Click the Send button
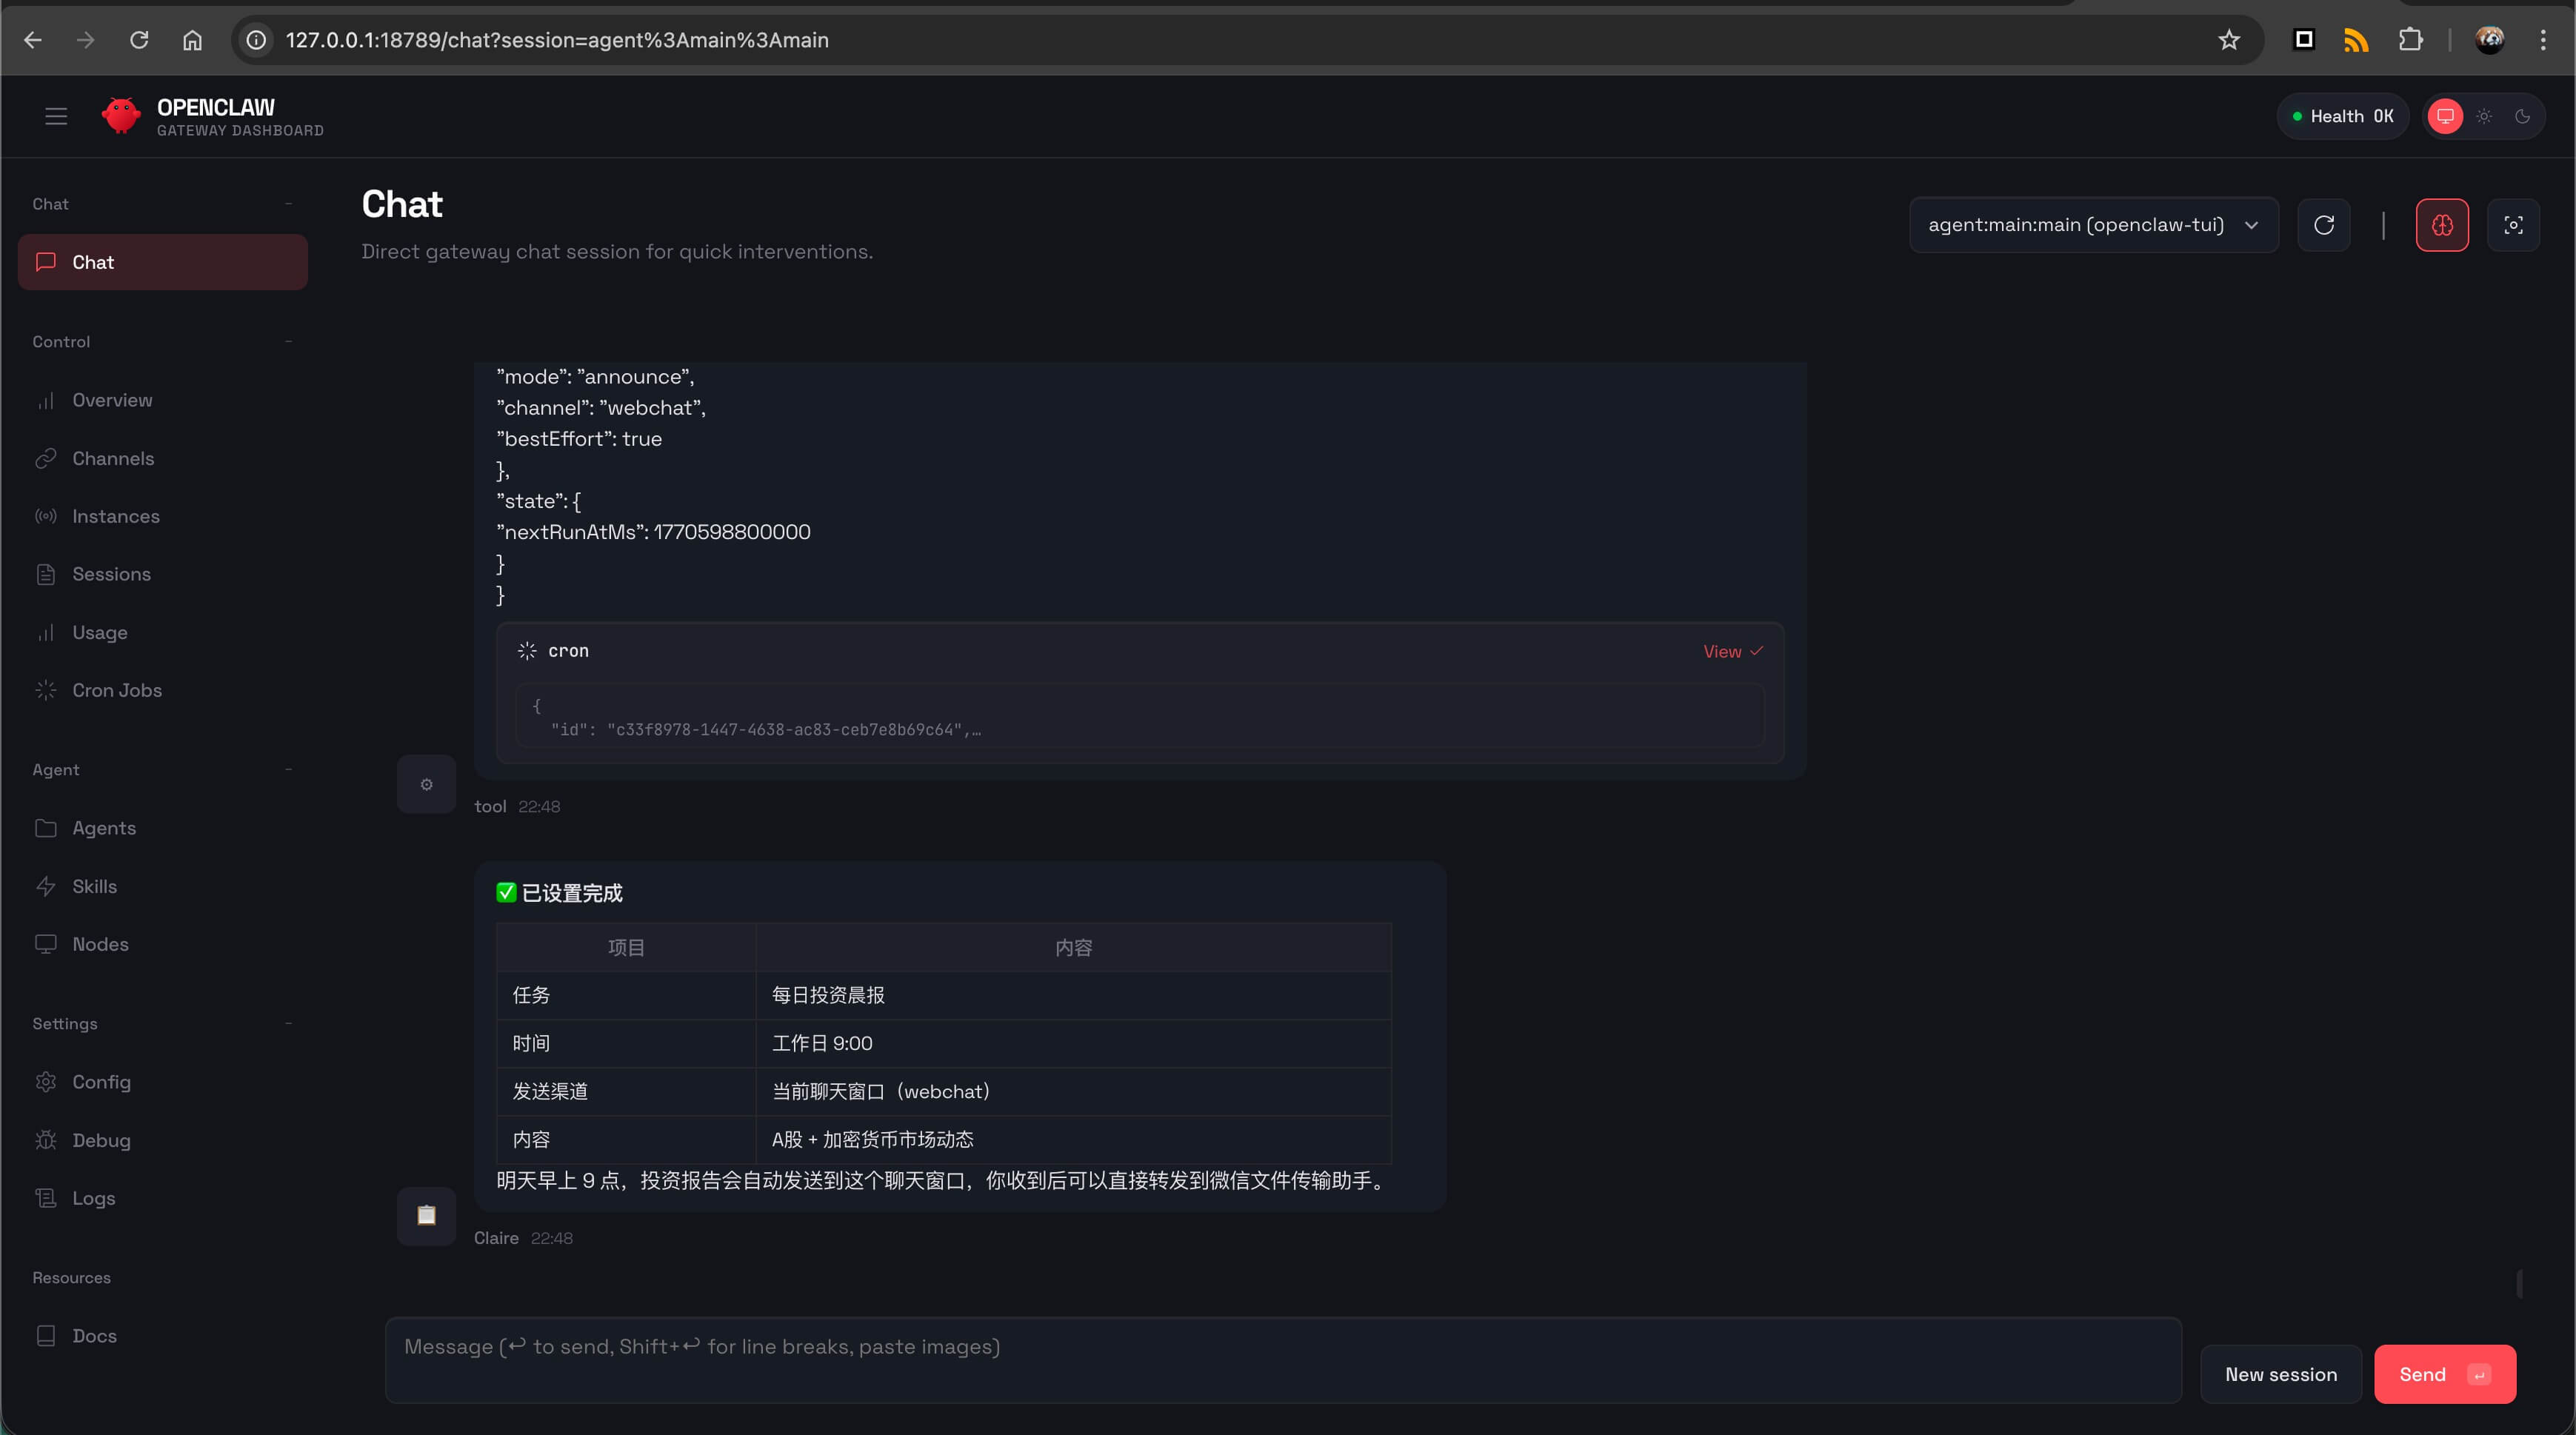 [2444, 1374]
